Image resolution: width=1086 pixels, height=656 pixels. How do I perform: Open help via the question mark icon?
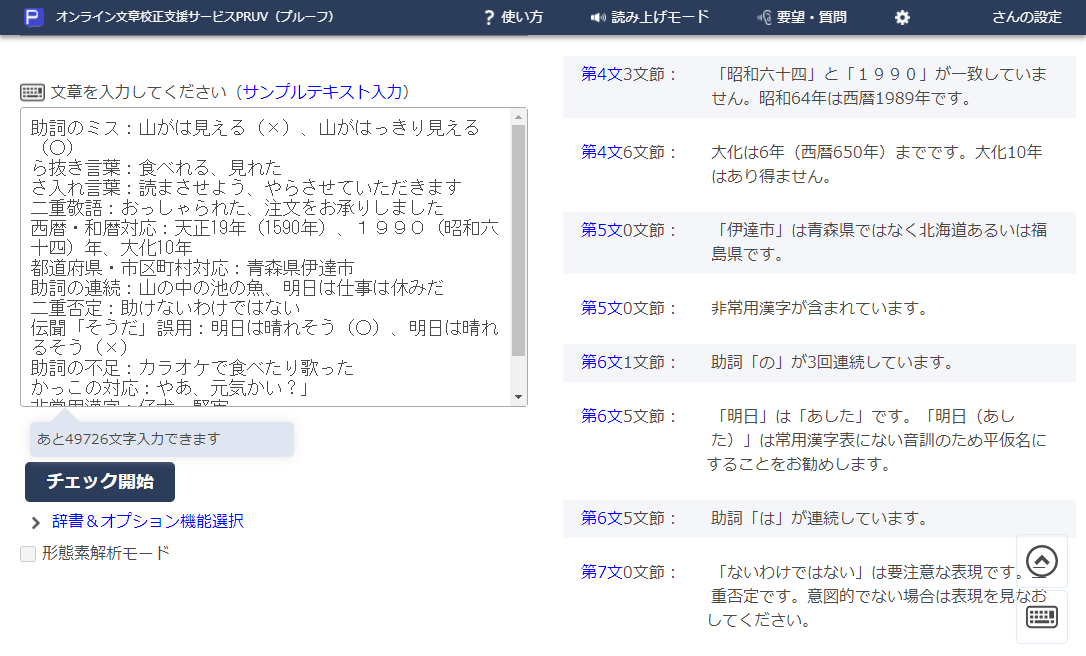[487, 17]
